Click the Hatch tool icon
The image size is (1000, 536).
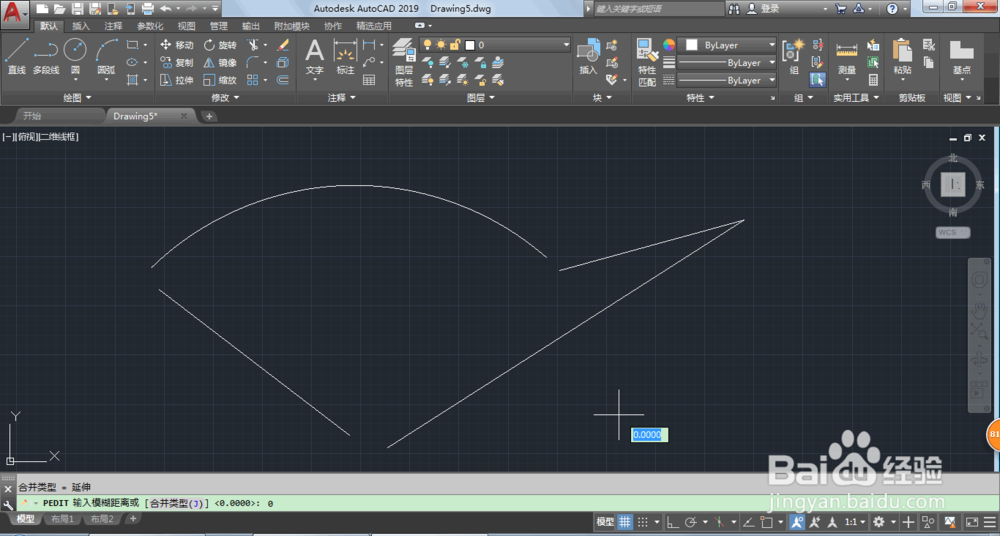click(x=133, y=80)
